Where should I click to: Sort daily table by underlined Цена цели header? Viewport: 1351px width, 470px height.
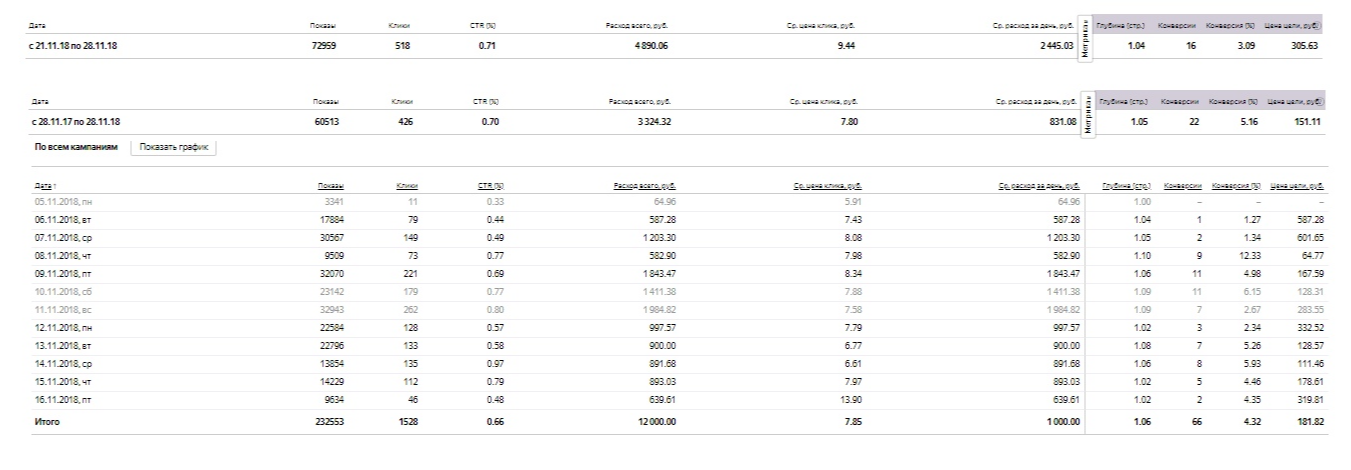tap(1298, 185)
